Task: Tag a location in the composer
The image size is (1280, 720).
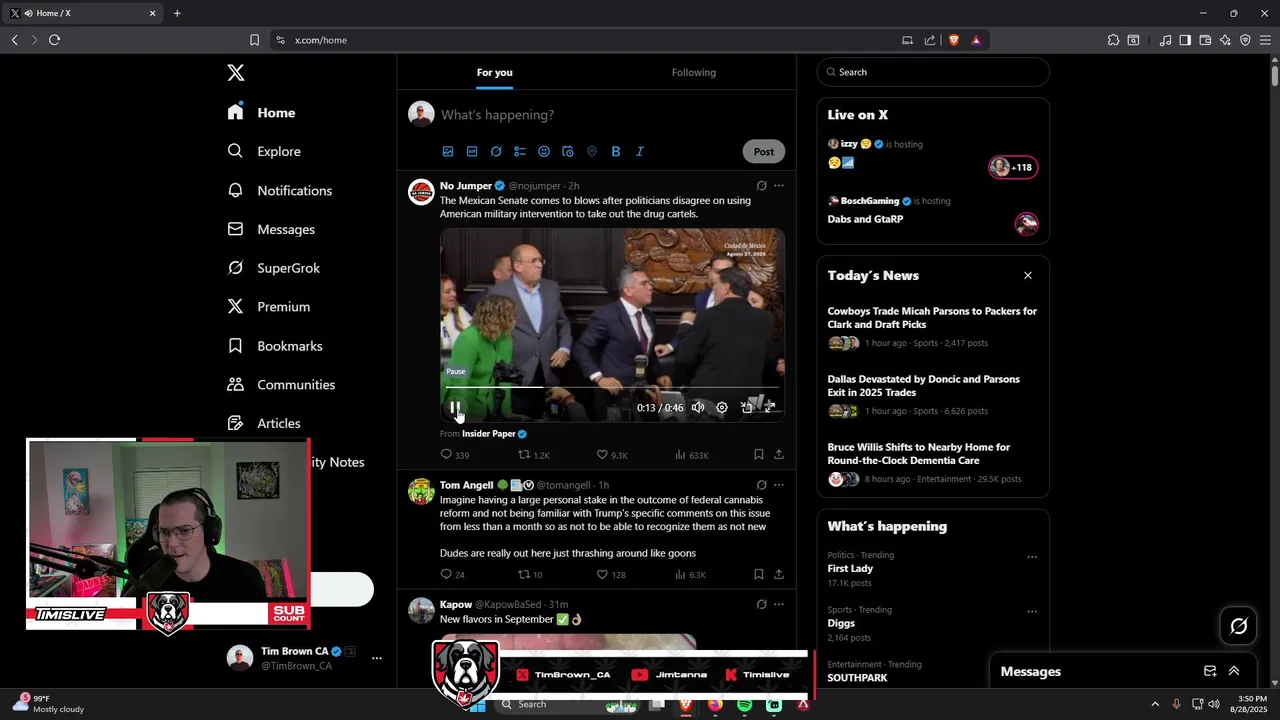Action: point(592,151)
